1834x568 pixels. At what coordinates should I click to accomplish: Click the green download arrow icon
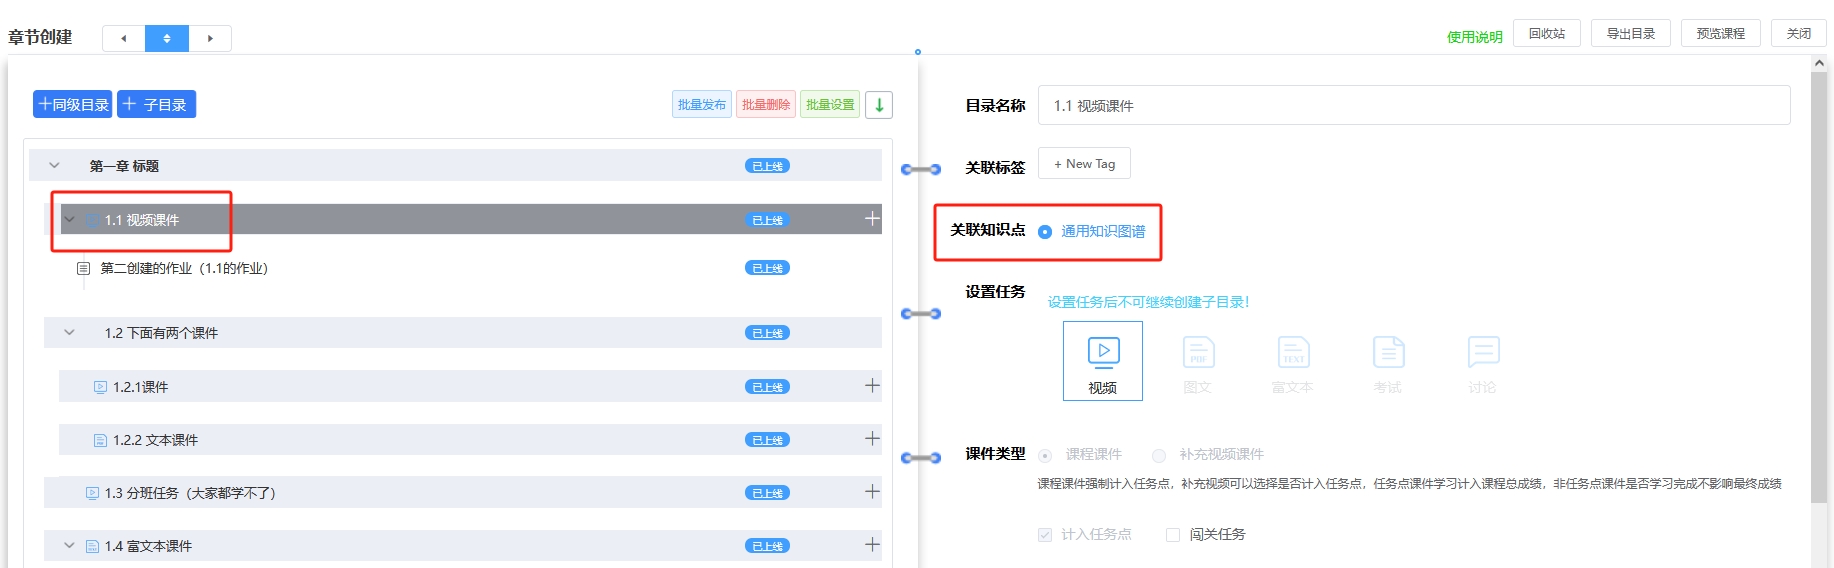879,105
